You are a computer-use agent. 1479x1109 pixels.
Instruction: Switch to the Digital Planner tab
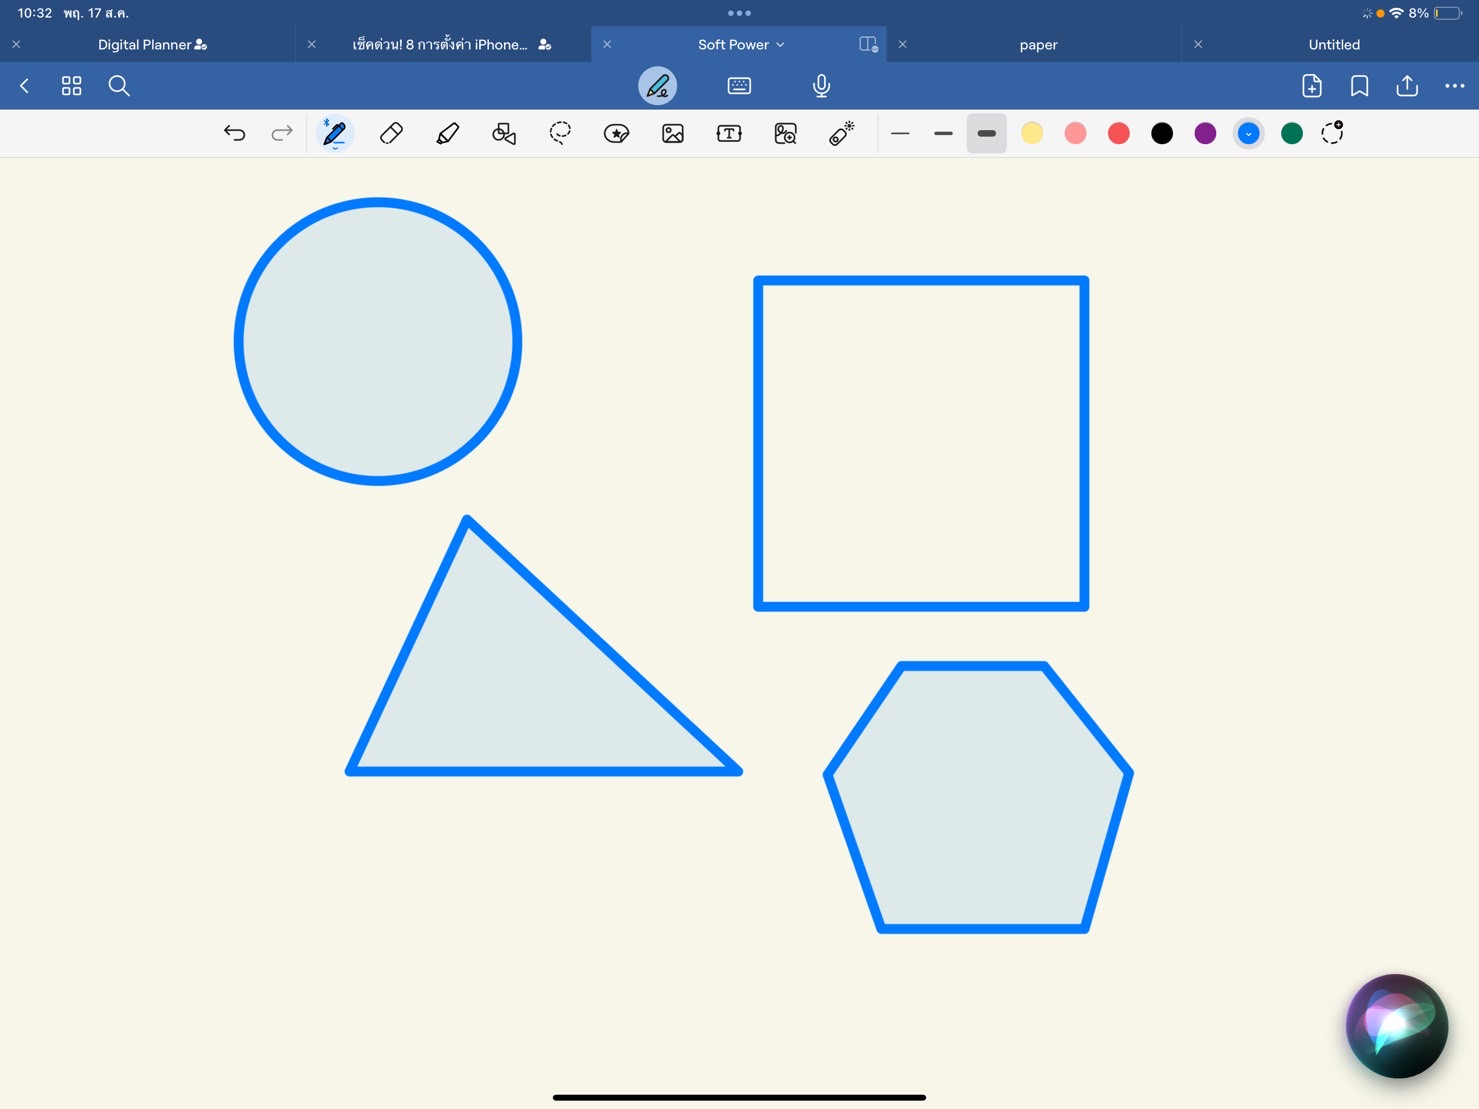152,45
